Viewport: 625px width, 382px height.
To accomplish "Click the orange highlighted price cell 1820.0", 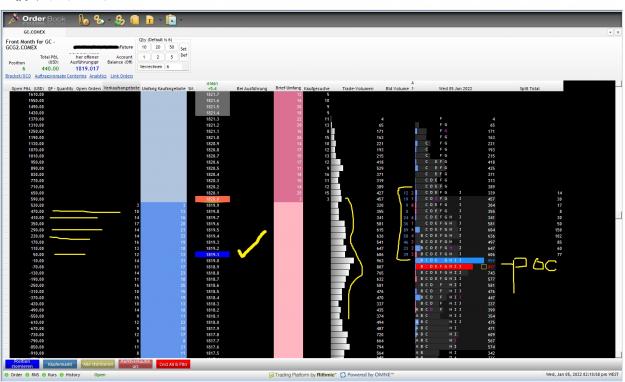I will tap(212, 199).
